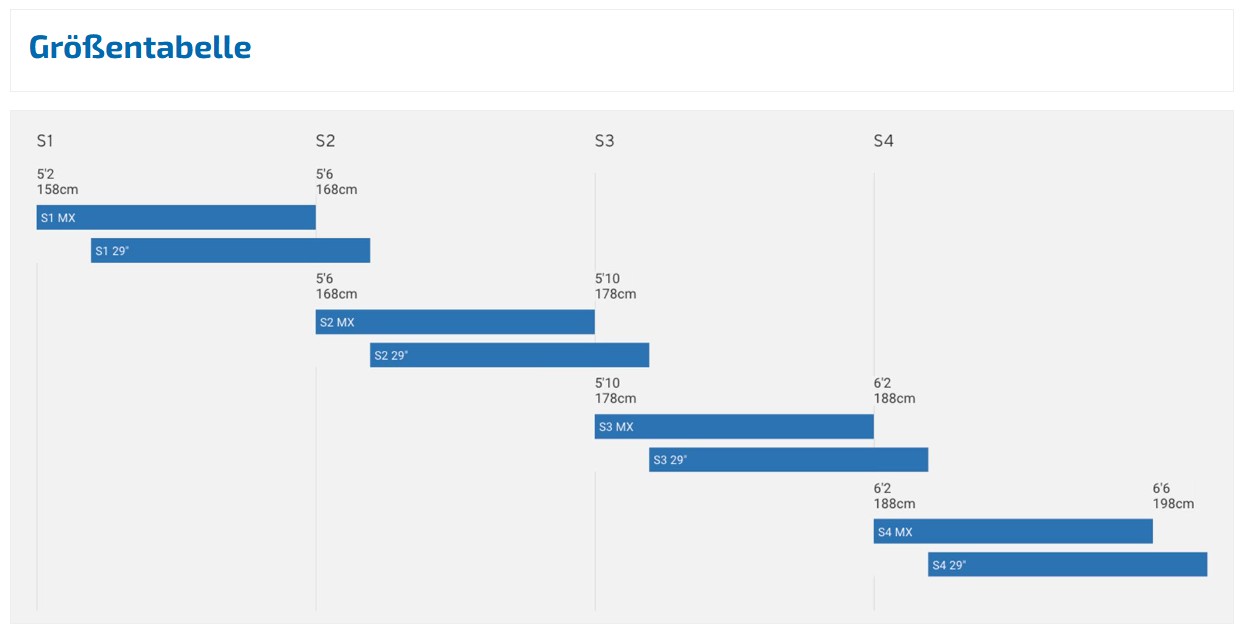Viewport: 1244px width, 630px height.
Task: Click the S1 29" size bar
Action: tap(230, 251)
